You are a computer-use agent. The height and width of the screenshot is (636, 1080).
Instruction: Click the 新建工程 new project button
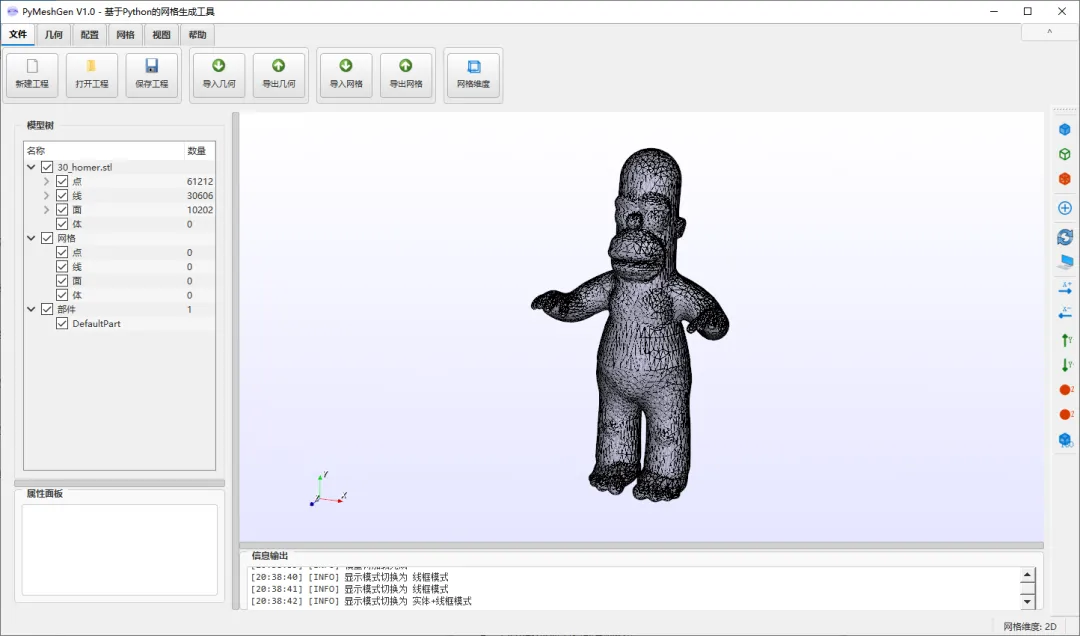coord(32,75)
